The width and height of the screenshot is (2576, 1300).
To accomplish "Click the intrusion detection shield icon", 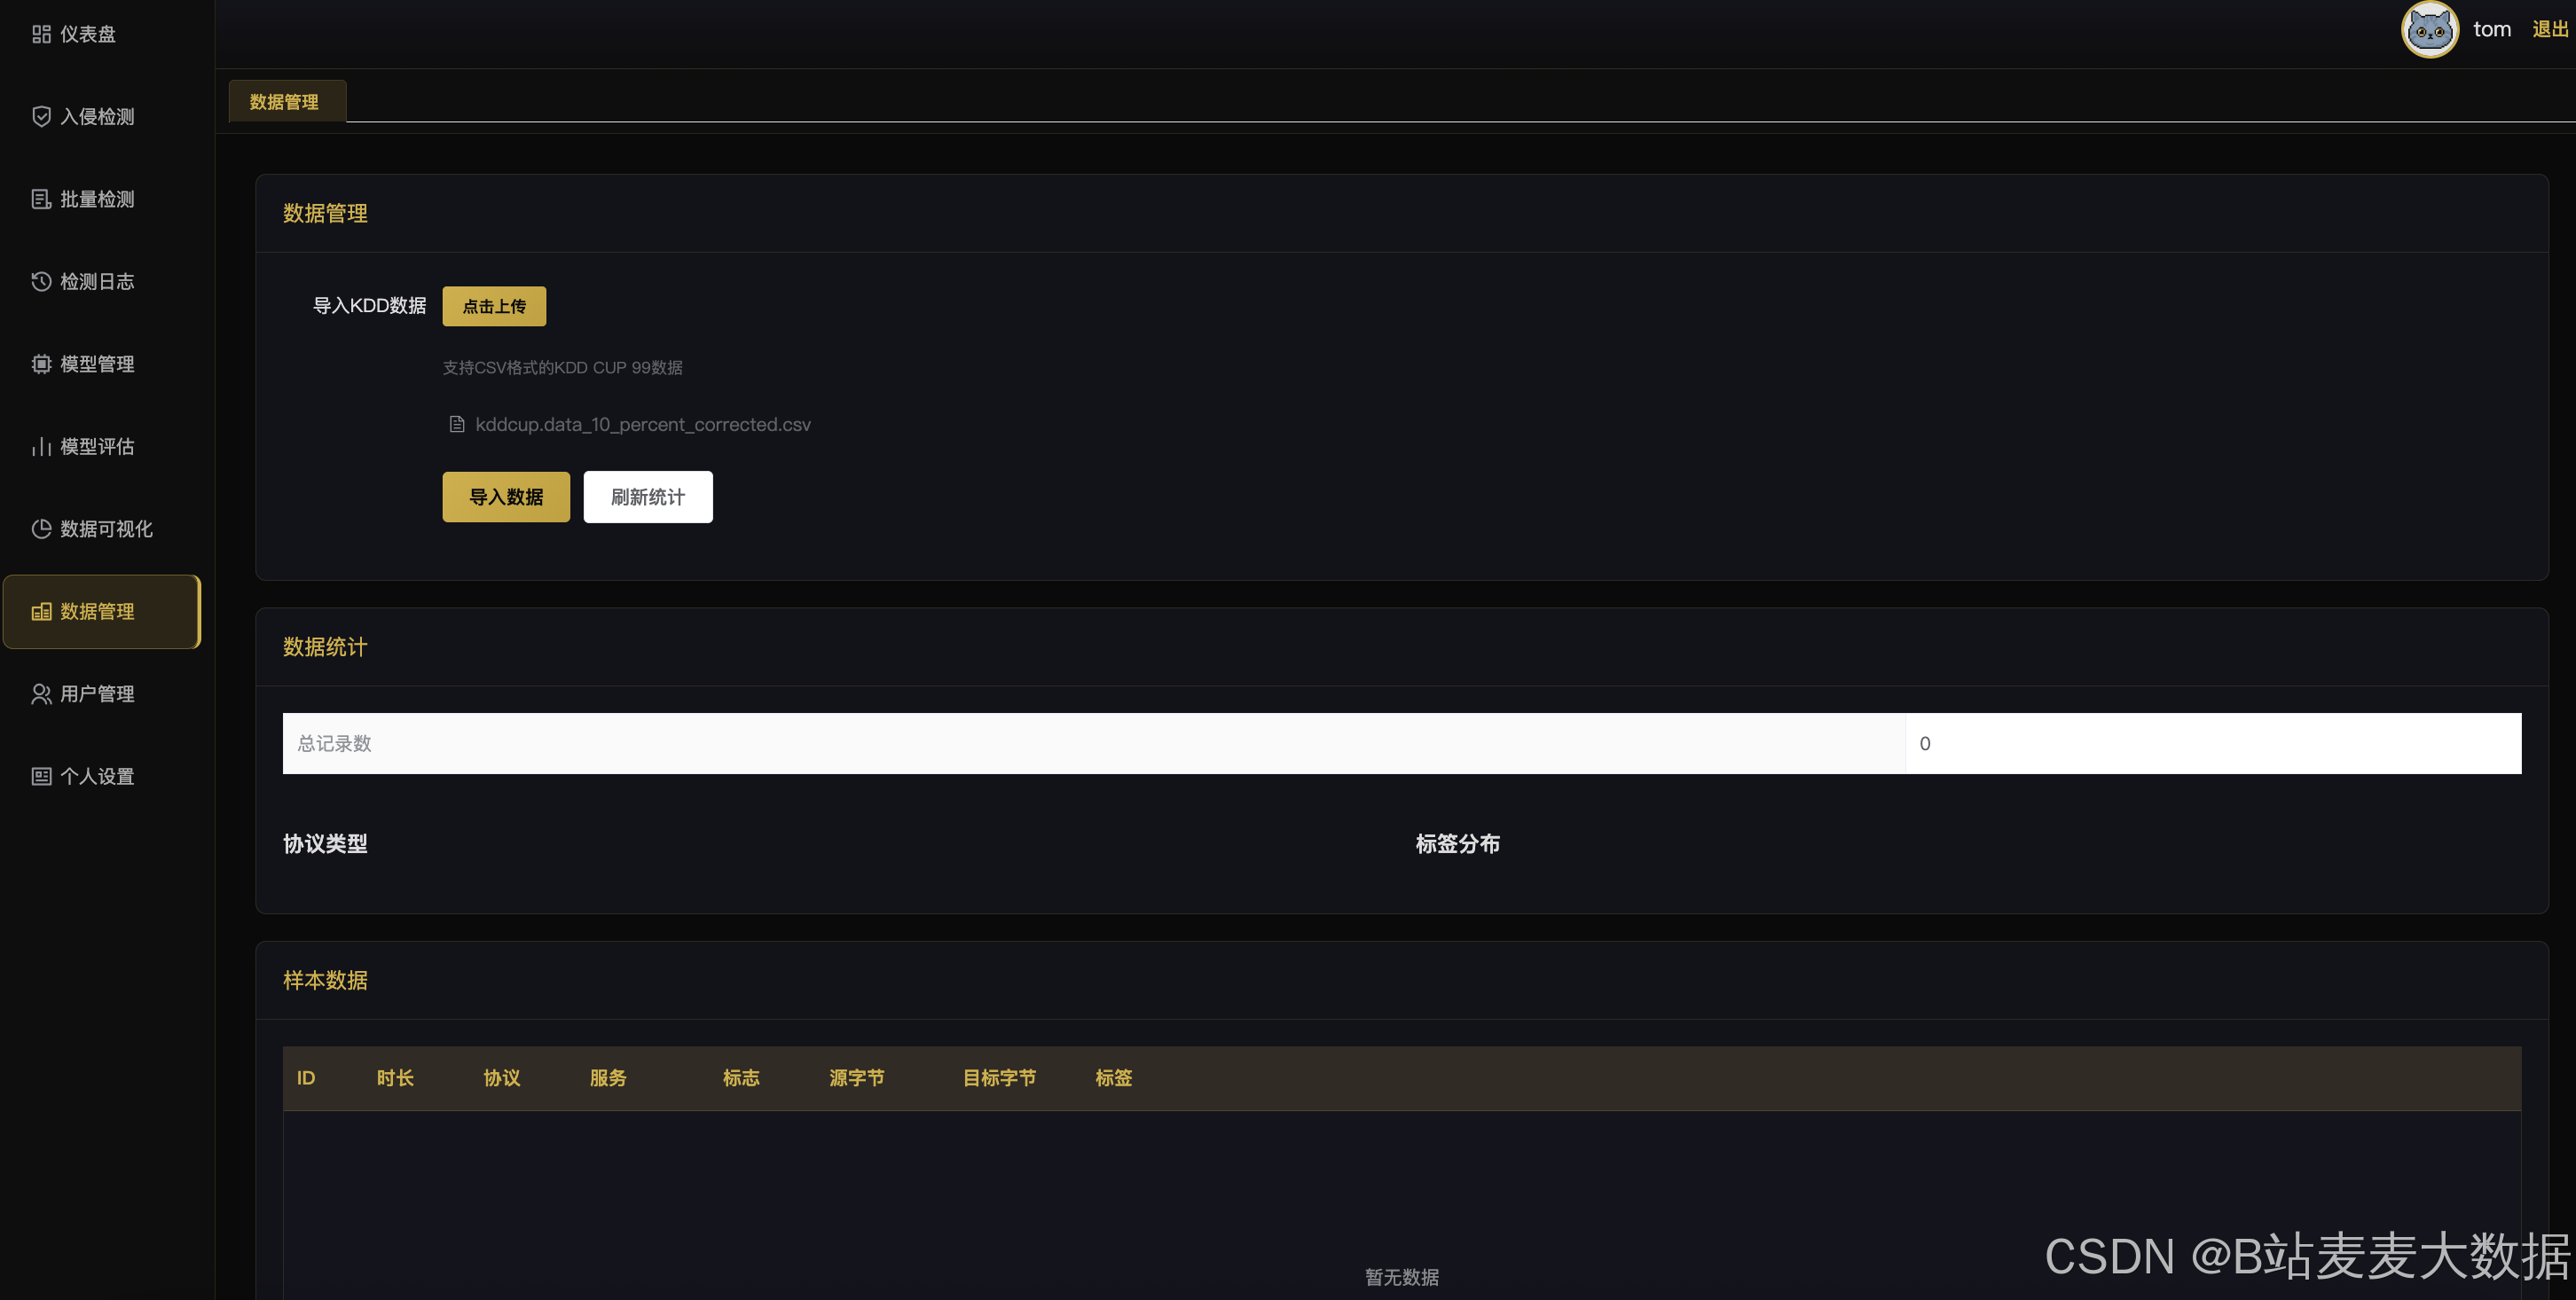I will (x=41, y=117).
